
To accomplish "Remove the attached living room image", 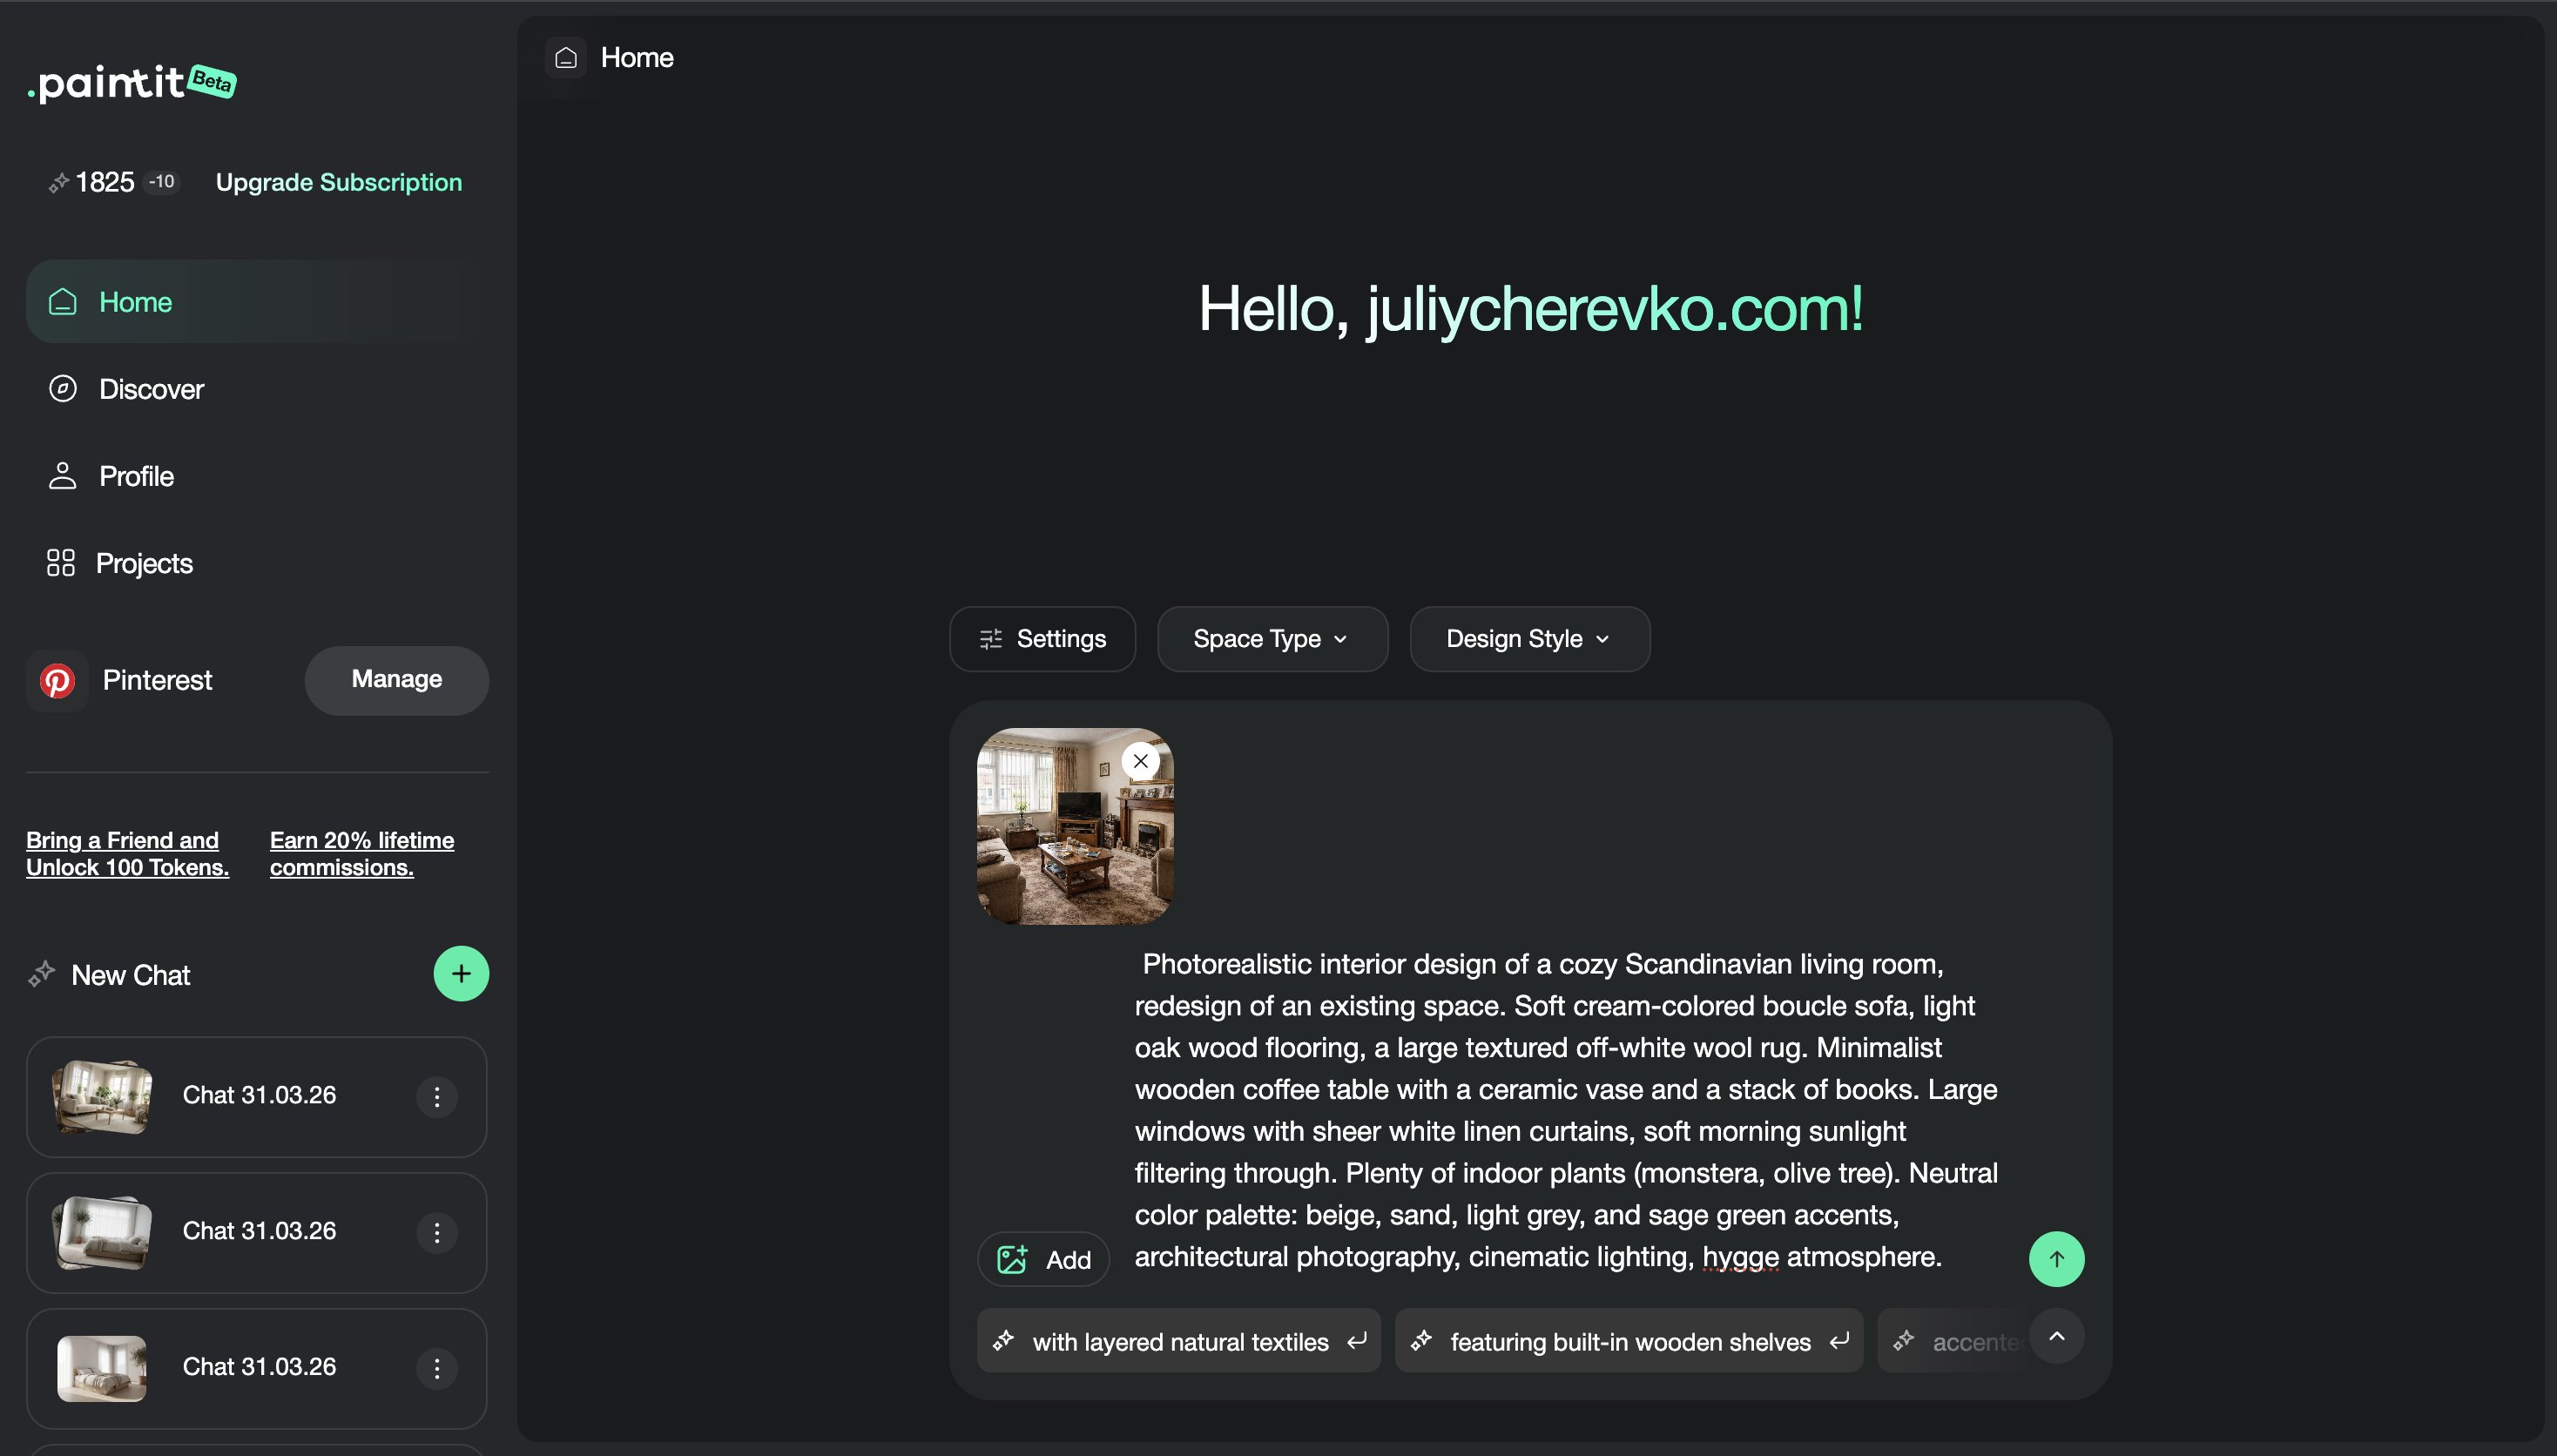I will coord(1140,761).
